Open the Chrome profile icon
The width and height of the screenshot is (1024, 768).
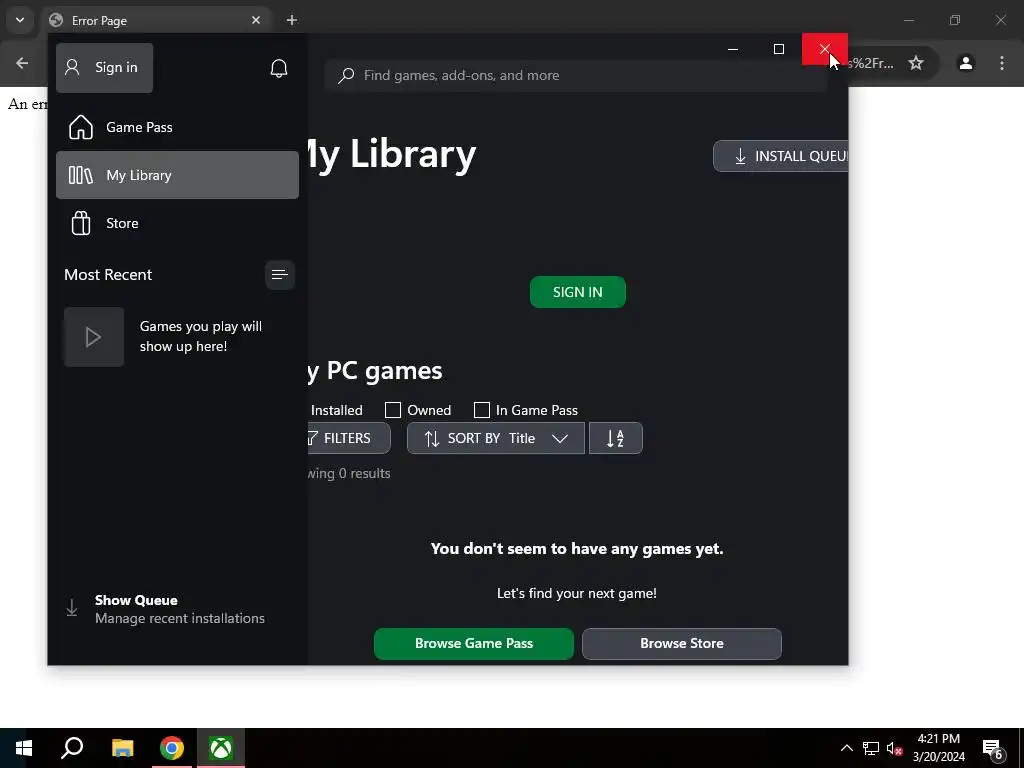coord(966,63)
